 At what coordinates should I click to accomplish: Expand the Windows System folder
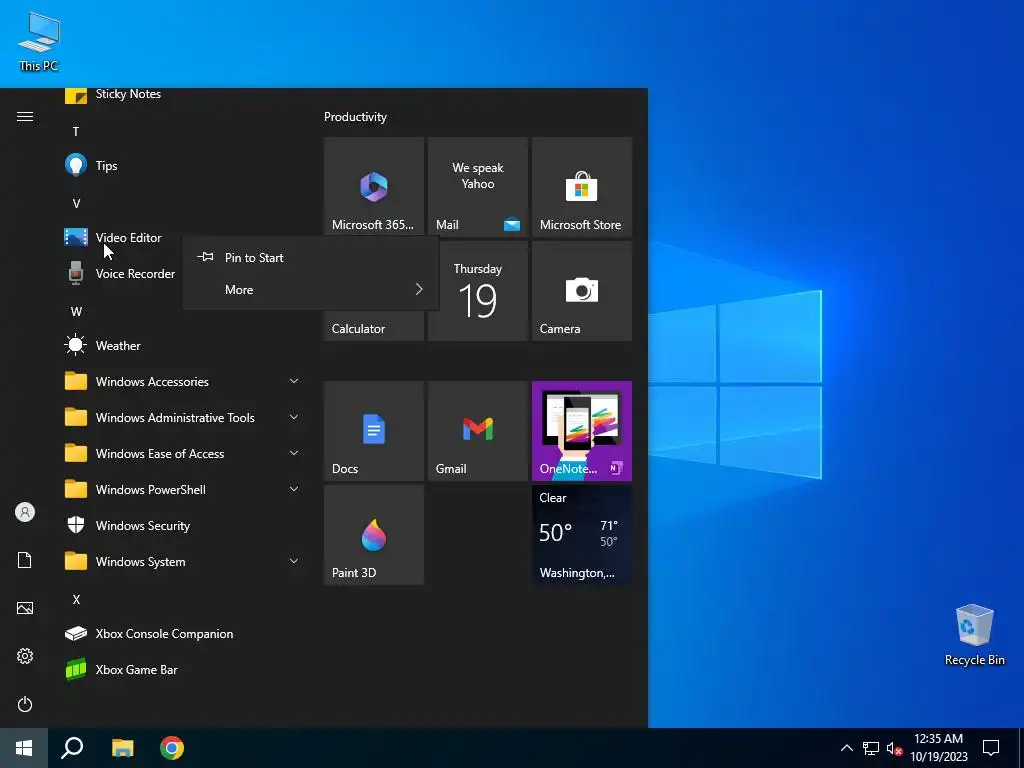[182, 562]
